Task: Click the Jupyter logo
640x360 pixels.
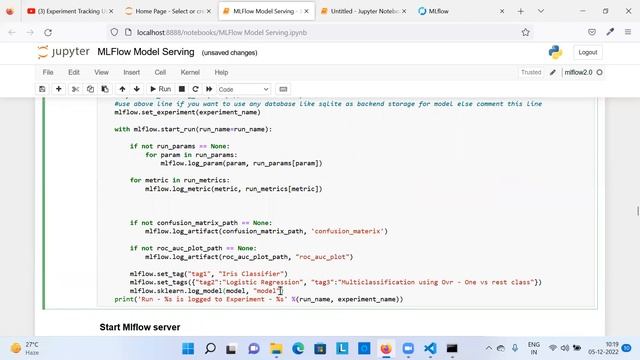Action: click(63, 52)
